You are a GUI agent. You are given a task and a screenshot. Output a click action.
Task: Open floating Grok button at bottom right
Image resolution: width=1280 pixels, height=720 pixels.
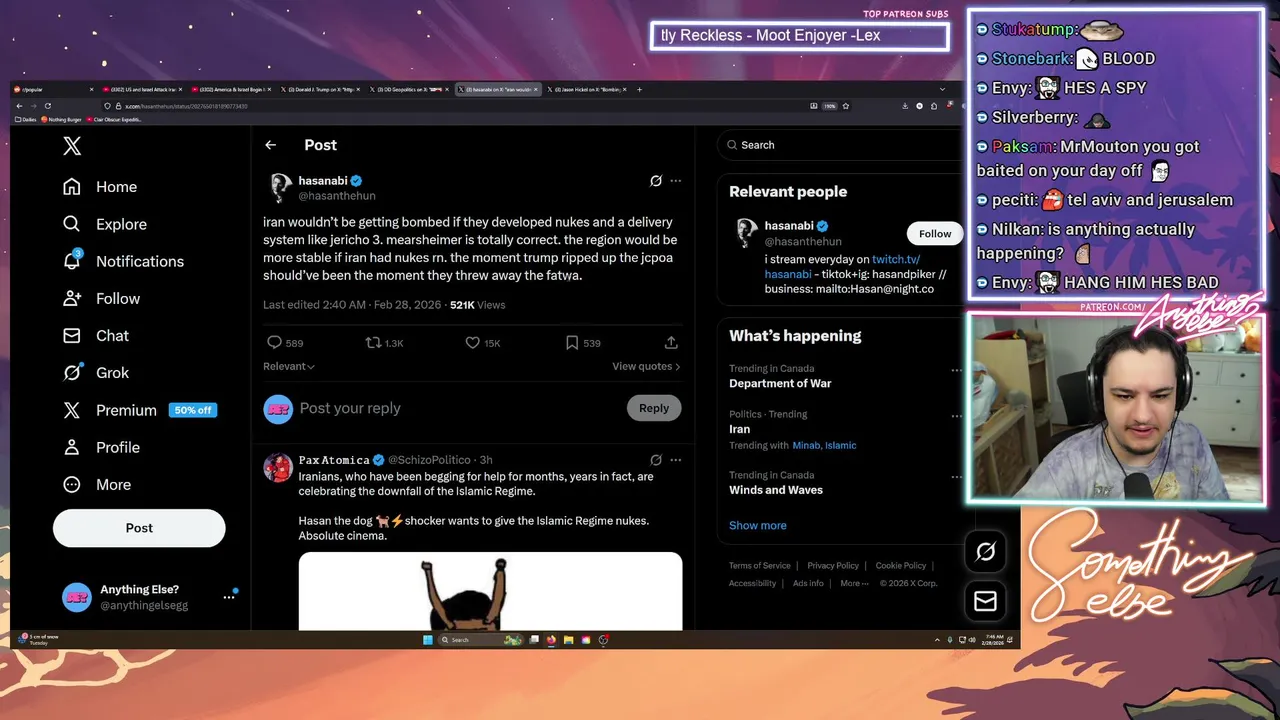(x=985, y=551)
